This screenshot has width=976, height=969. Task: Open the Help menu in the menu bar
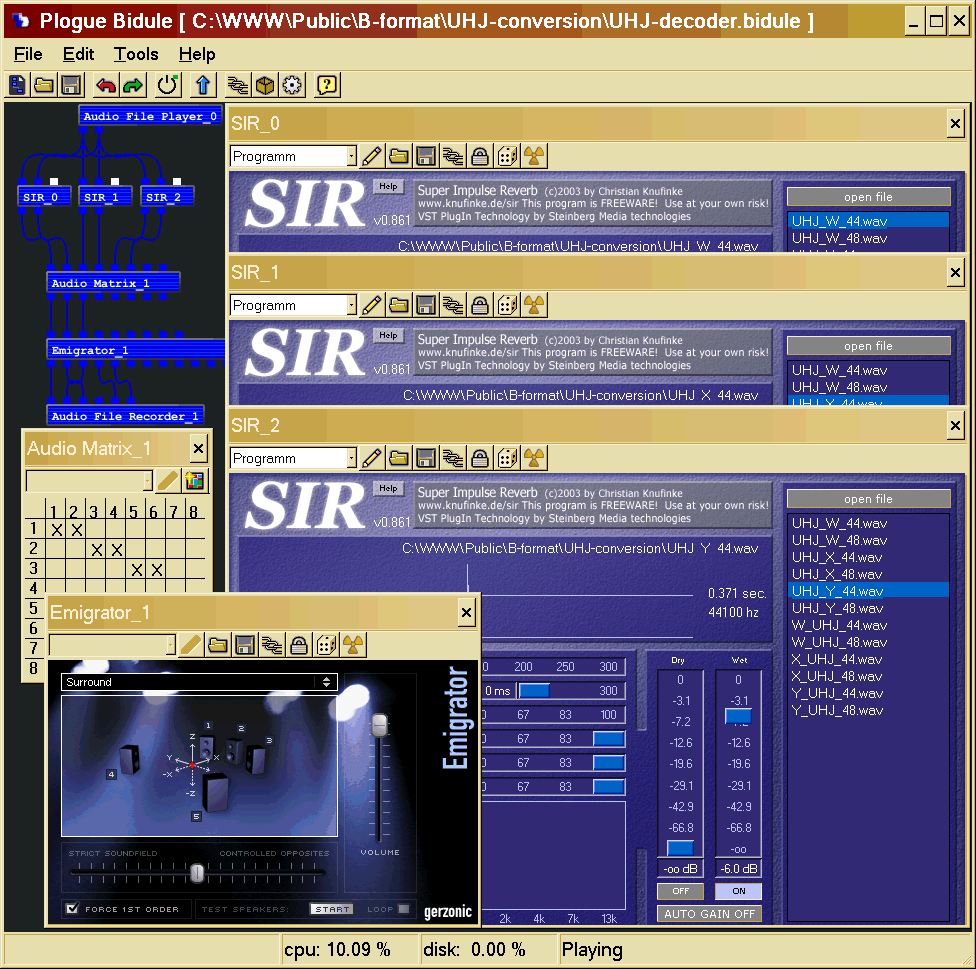197,54
